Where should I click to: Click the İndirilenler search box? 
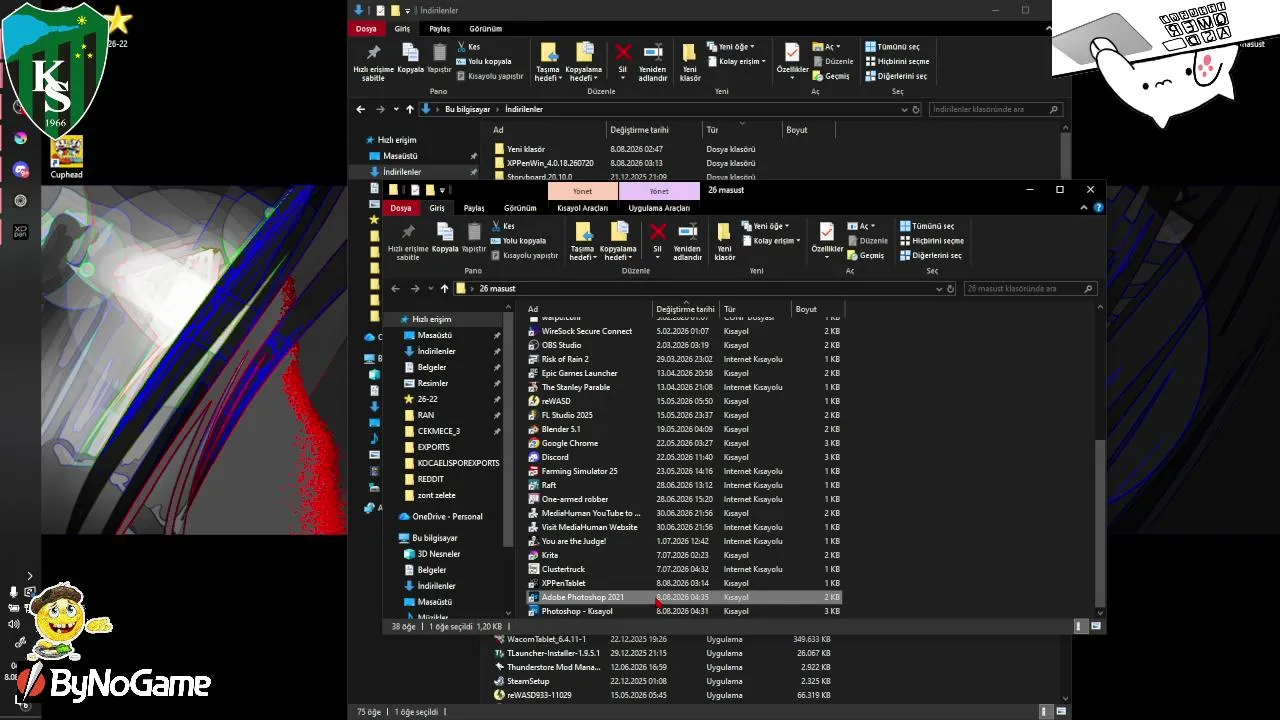coord(994,109)
